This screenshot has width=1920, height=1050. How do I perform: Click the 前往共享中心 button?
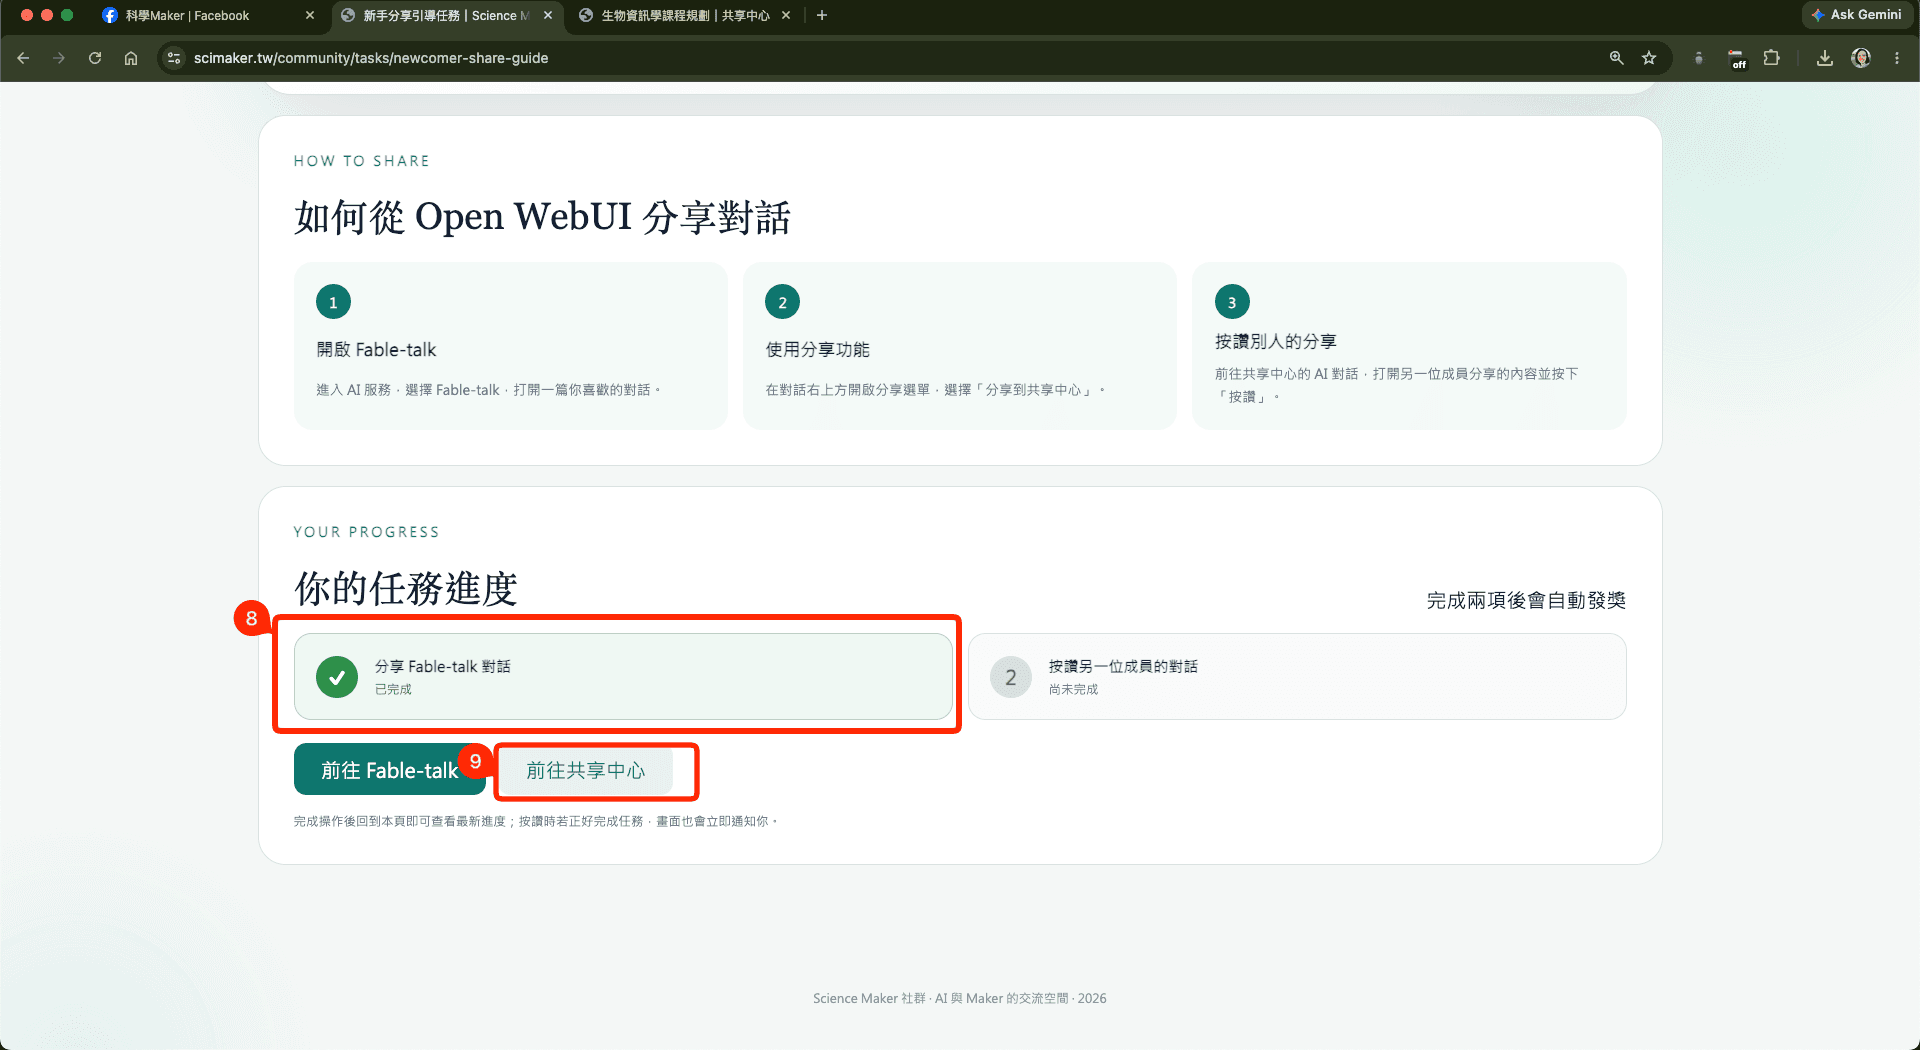point(586,771)
